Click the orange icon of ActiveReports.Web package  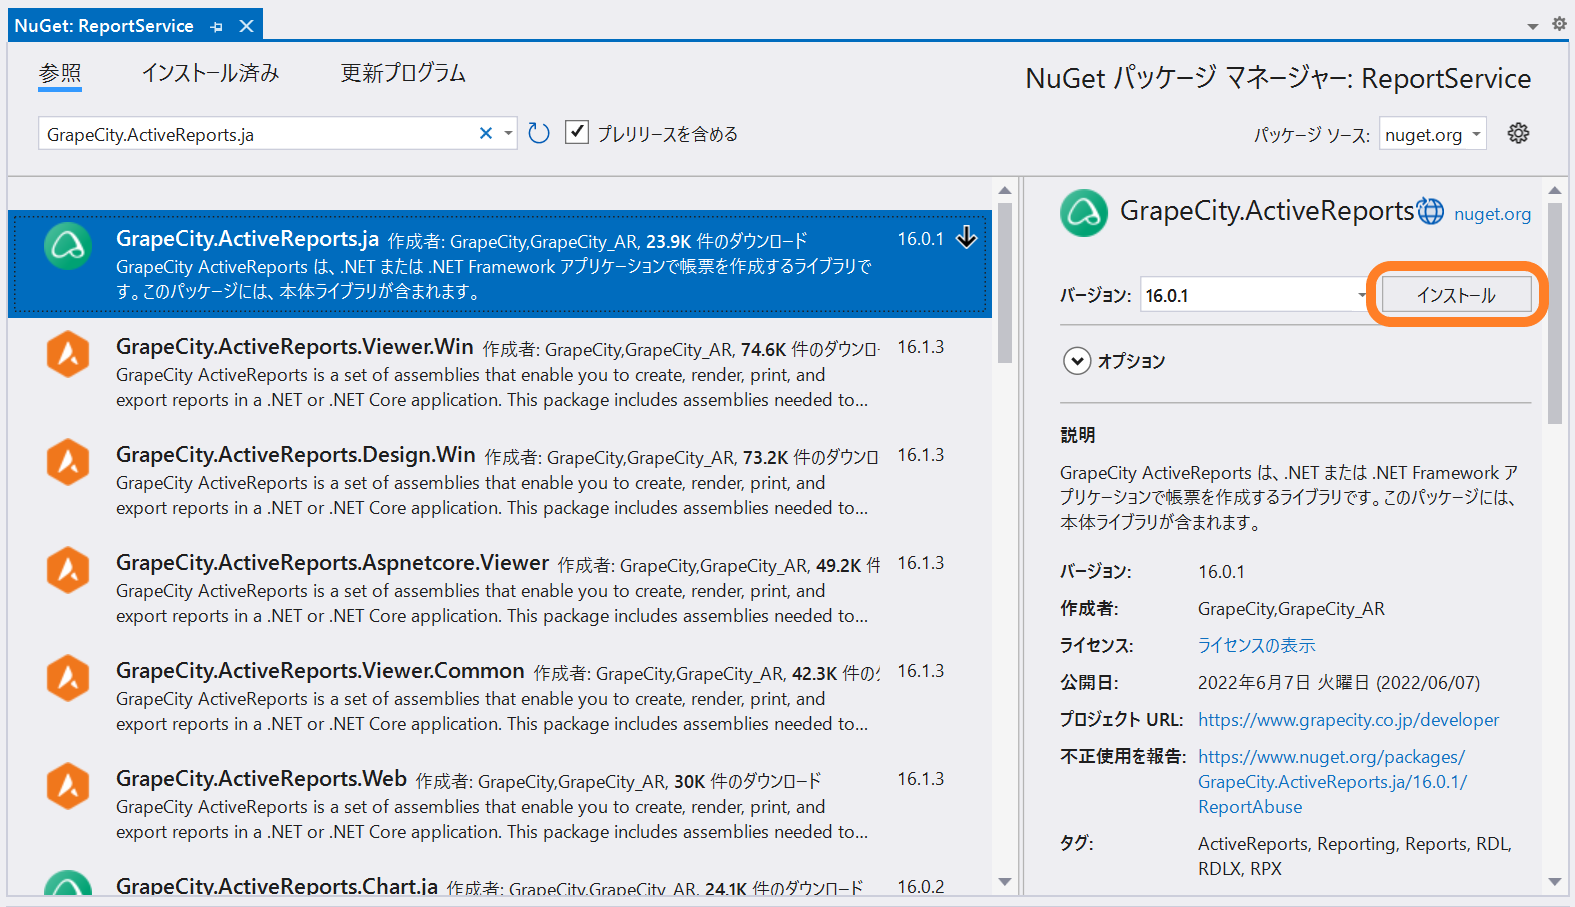pos(68,786)
